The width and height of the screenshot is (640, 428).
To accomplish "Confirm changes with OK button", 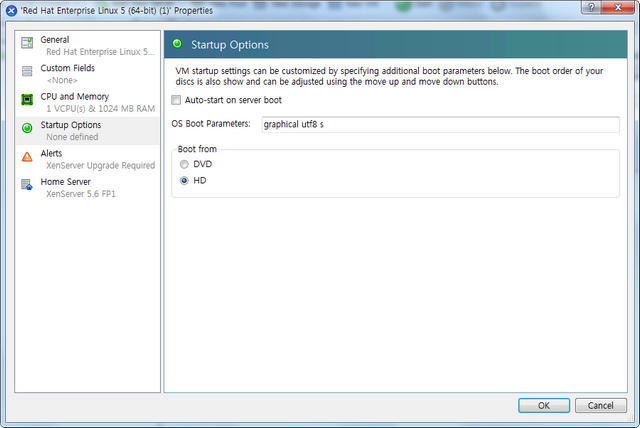I will 544,406.
